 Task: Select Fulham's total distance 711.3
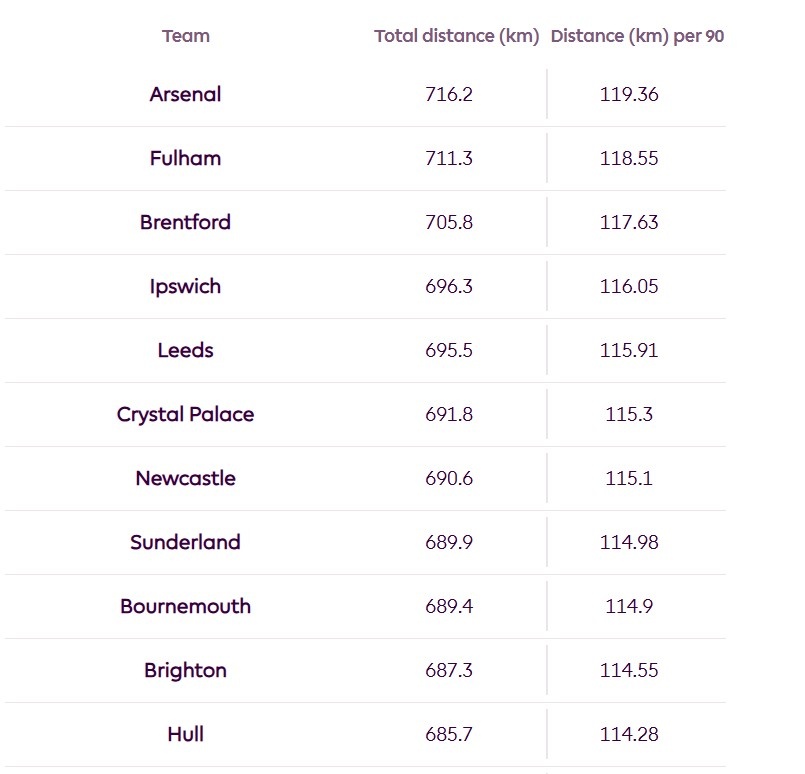click(449, 158)
